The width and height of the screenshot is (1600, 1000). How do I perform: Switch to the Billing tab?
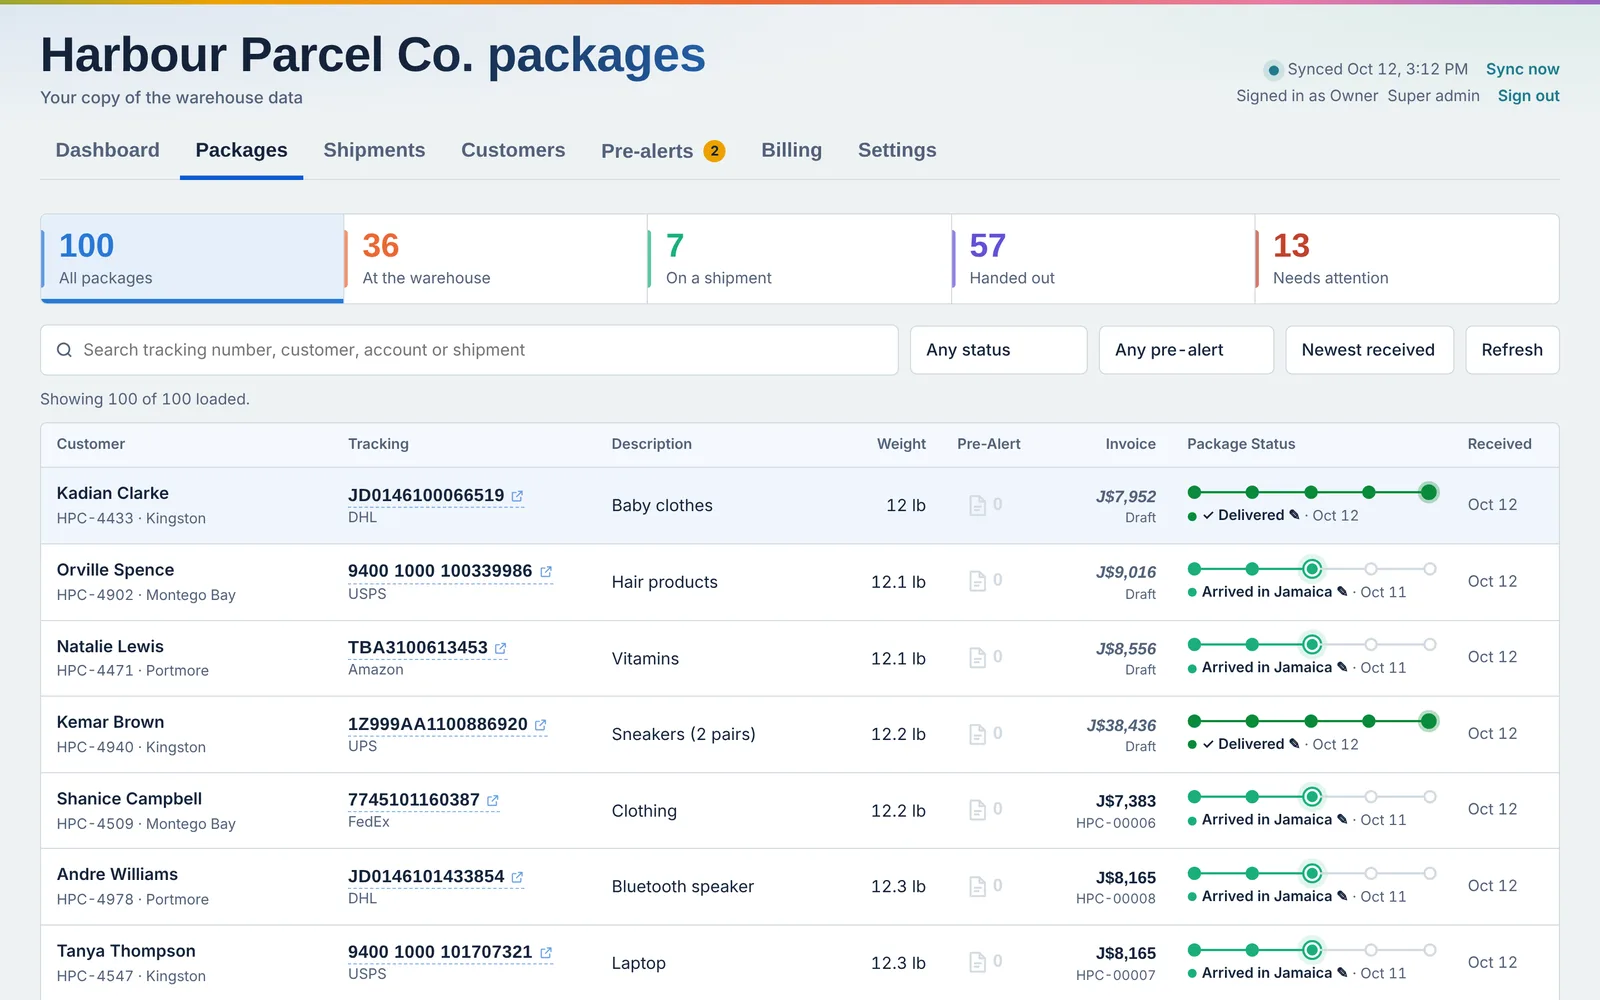pyautogui.click(x=791, y=150)
